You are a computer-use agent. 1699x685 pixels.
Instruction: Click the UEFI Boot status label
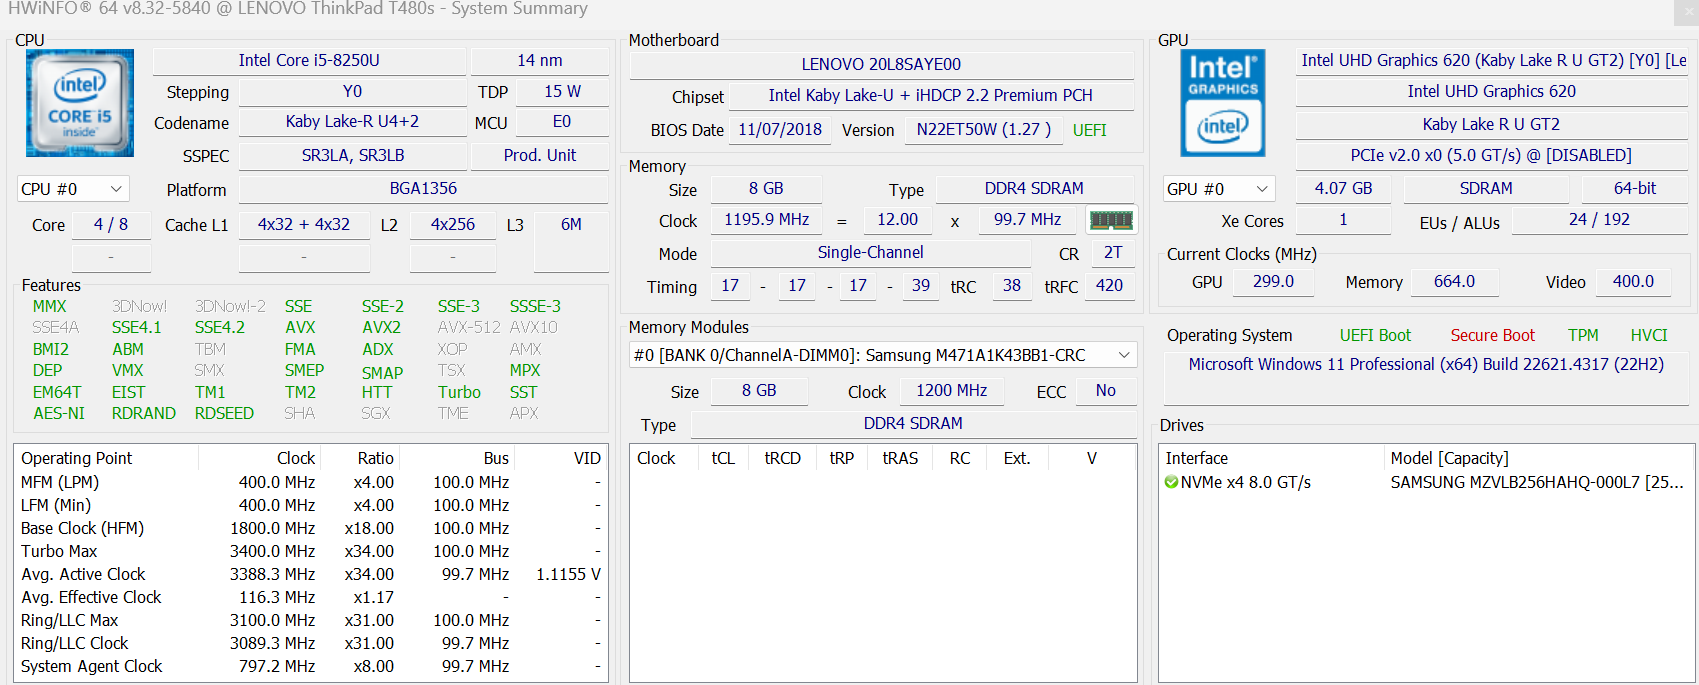coord(1375,335)
